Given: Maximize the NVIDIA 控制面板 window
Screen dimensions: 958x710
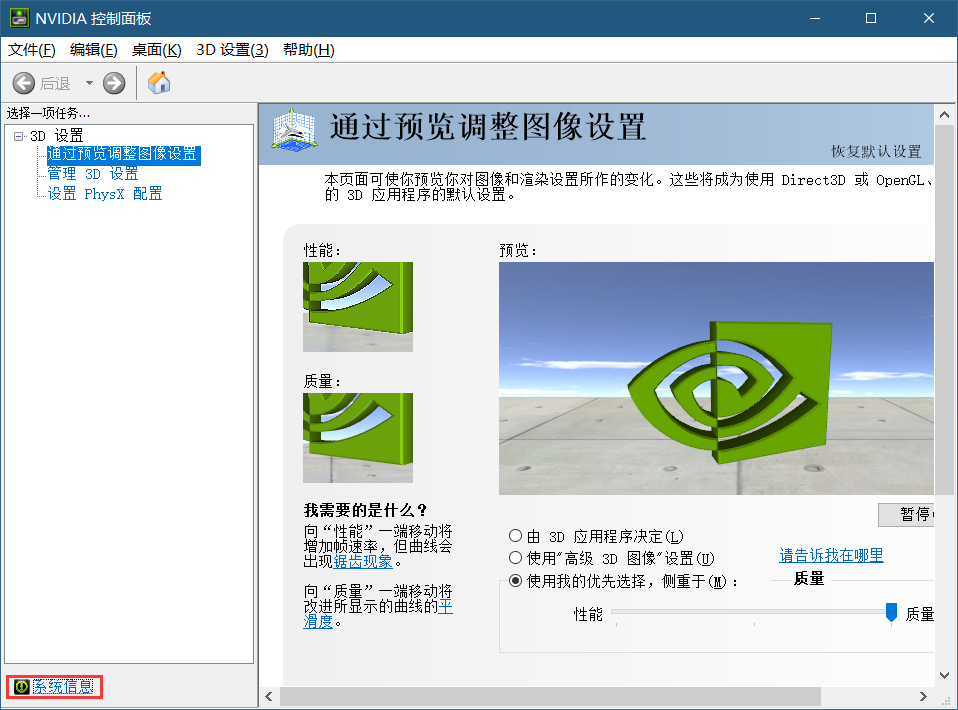Looking at the screenshot, I should pyautogui.click(x=871, y=18).
